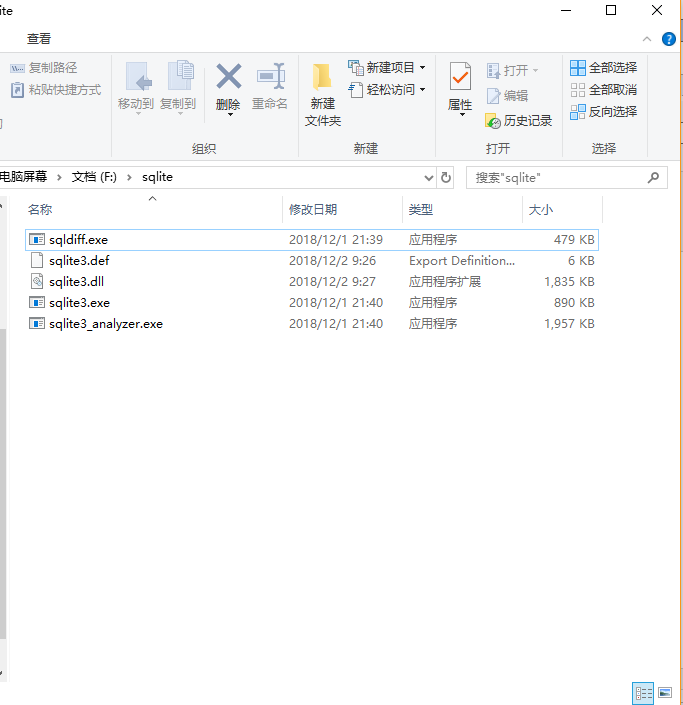Open the Help question mark icon
Viewport: 683px width, 705px height.
coord(669,39)
